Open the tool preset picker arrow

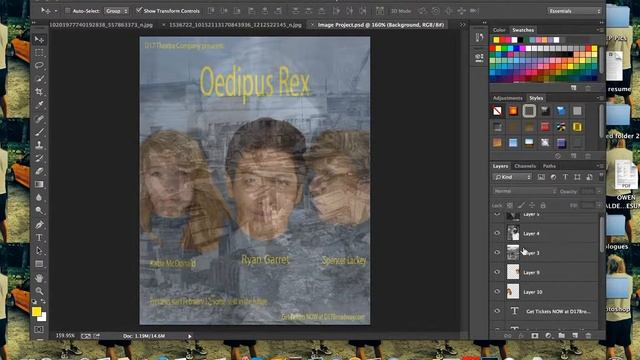click(56, 11)
